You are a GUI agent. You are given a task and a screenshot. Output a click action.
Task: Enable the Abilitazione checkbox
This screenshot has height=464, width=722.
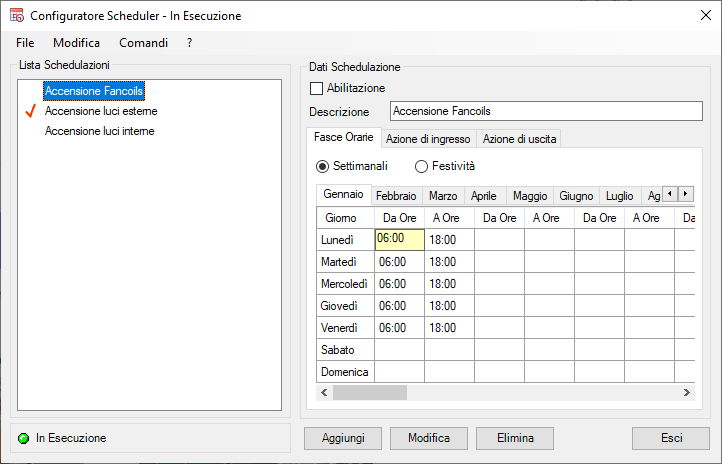(x=317, y=88)
